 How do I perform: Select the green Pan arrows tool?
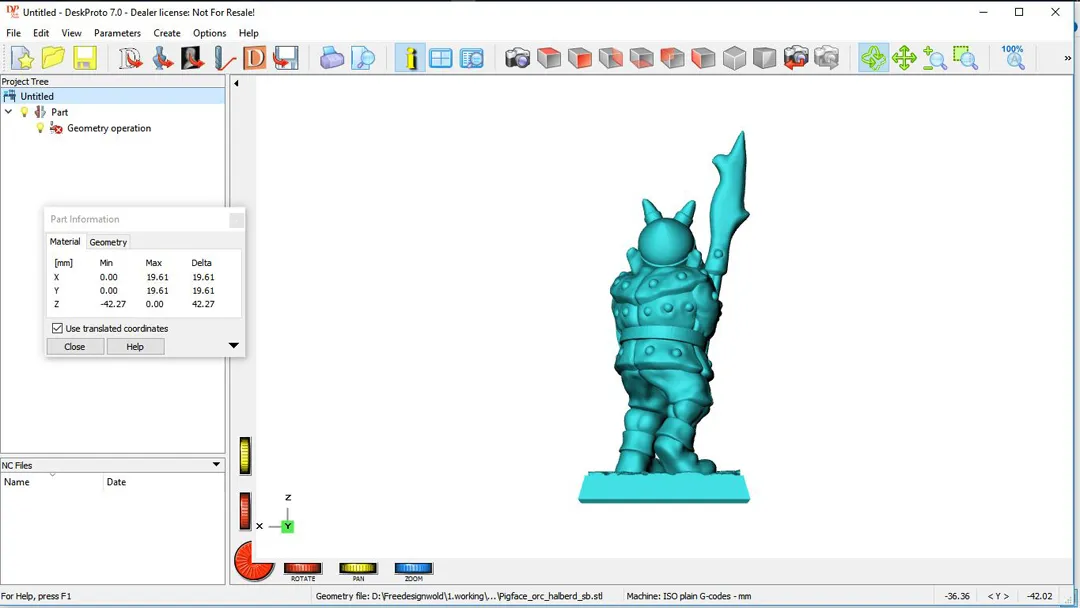coord(904,58)
